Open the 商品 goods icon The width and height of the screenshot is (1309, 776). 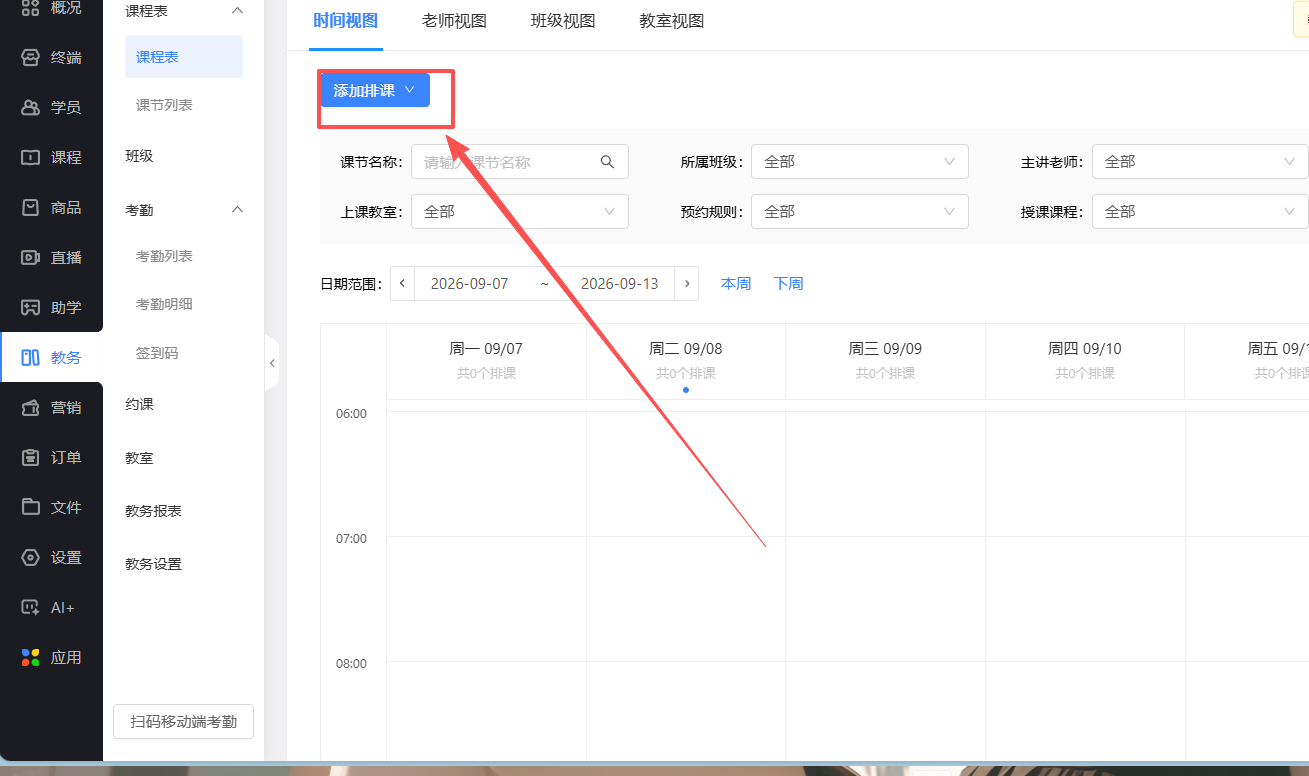[x=31, y=207]
